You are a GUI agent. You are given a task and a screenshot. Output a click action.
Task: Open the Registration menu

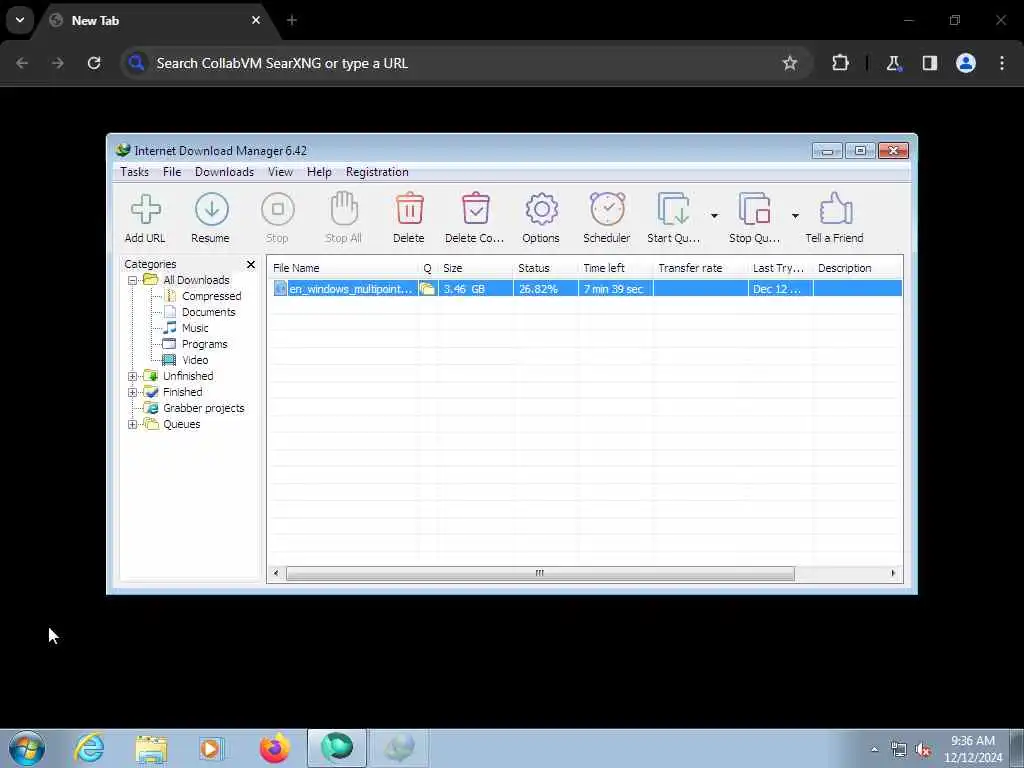377,172
